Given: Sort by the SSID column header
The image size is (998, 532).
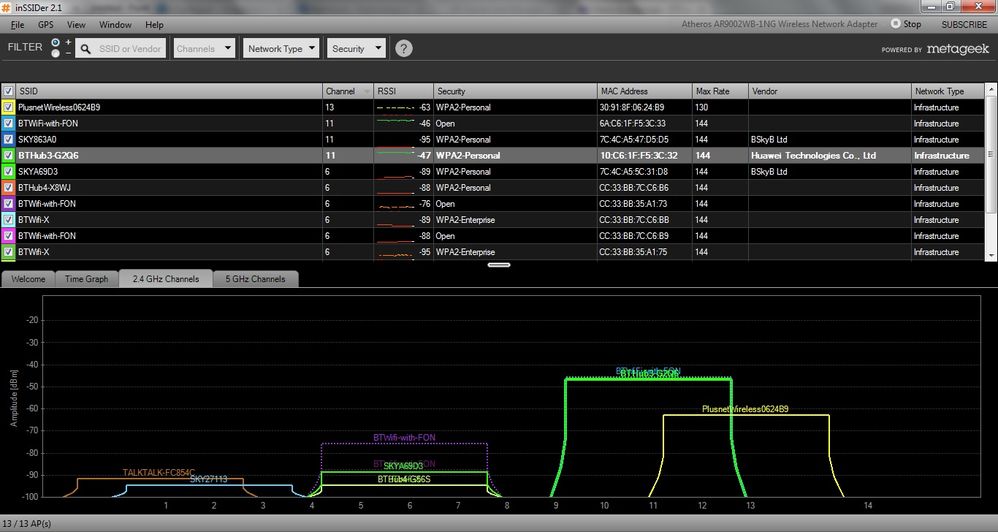Looking at the screenshot, I should pos(169,92).
